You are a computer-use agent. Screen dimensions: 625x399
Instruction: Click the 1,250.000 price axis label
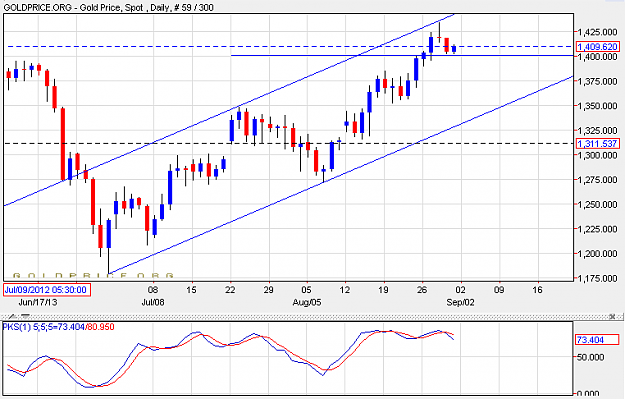coord(597,204)
